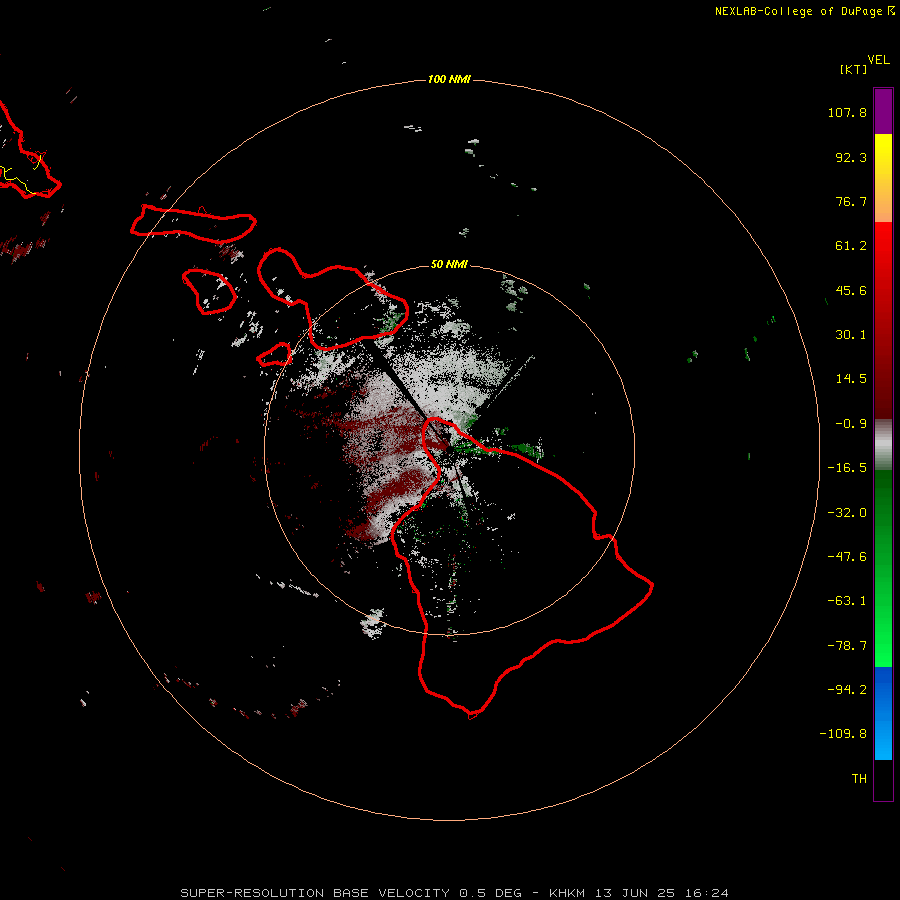Image resolution: width=900 pixels, height=900 pixels.
Task: Click the VEL legend title
Action: pos(879,60)
